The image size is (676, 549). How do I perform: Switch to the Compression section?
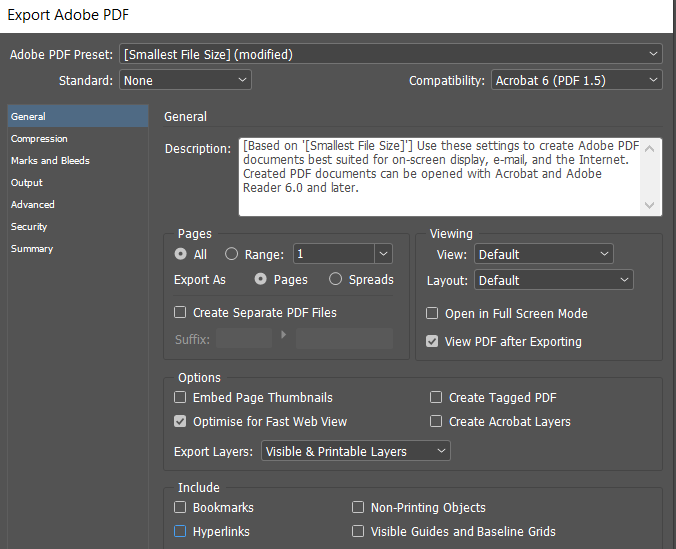tap(78, 138)
